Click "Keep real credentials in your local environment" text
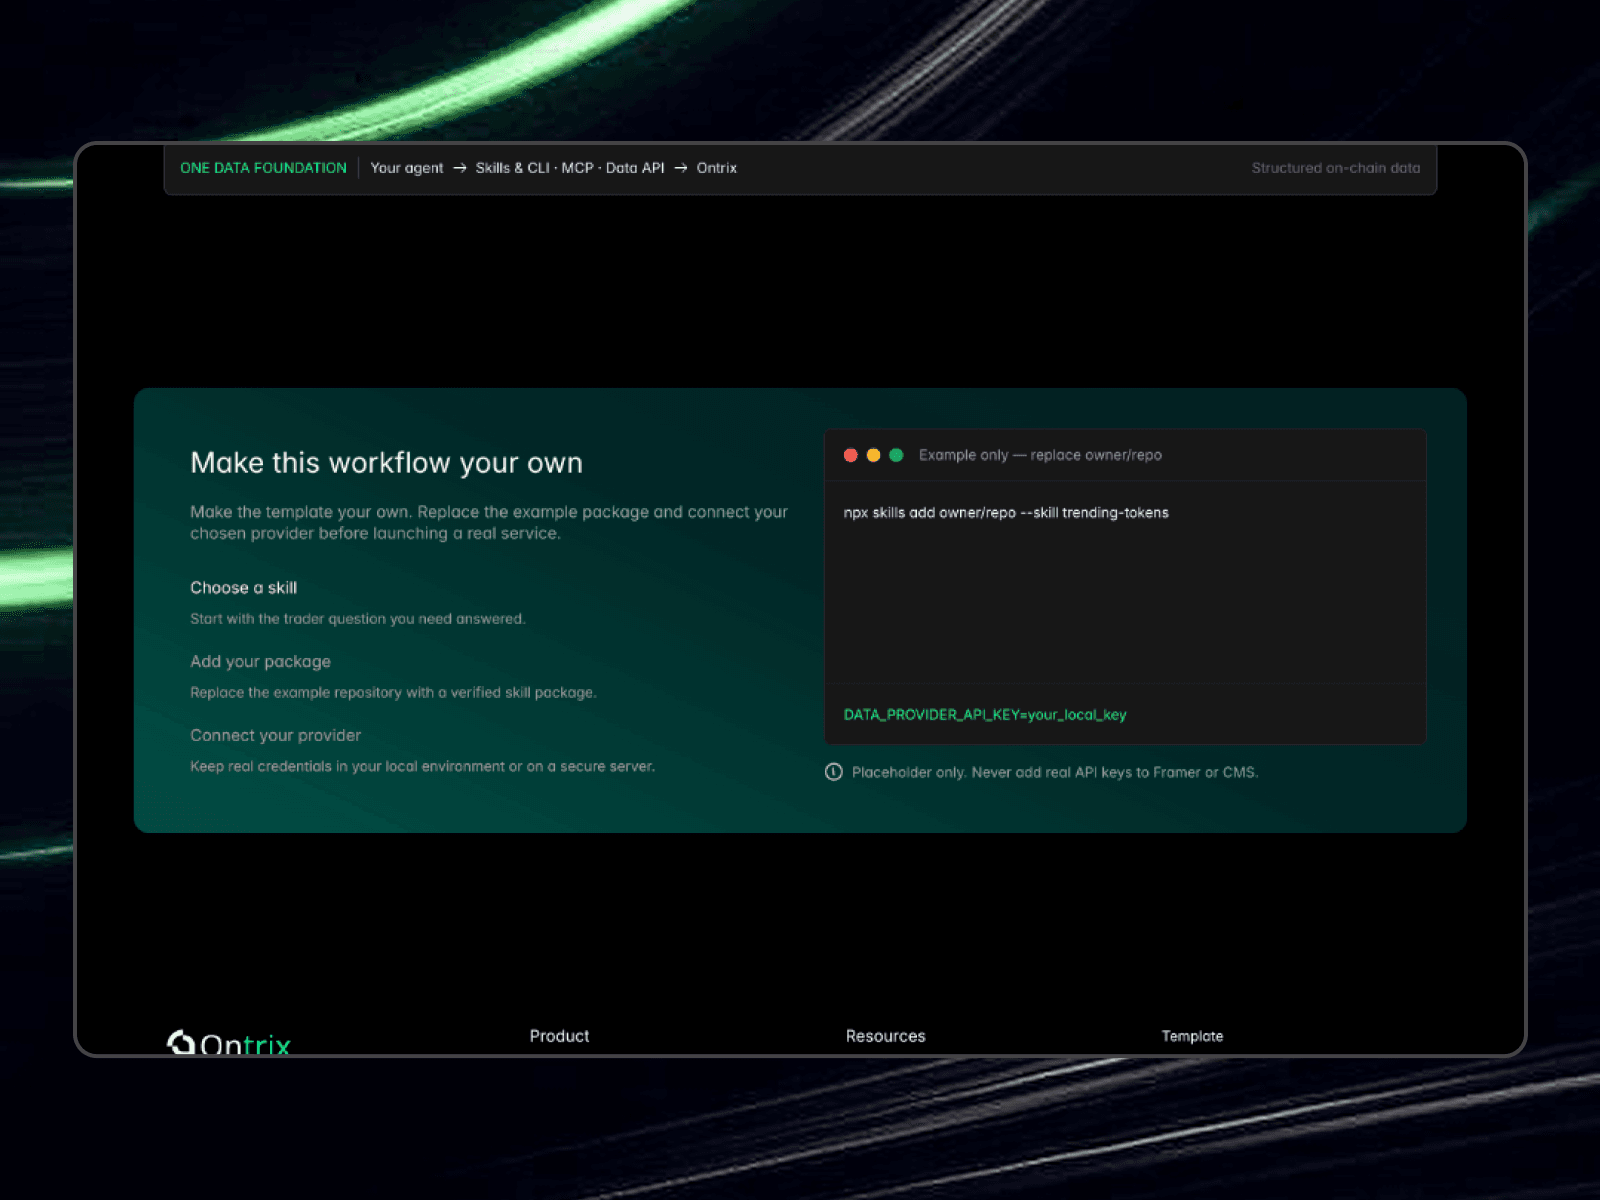This screenshot has height=1200, width=1600. tap(423, 767)
